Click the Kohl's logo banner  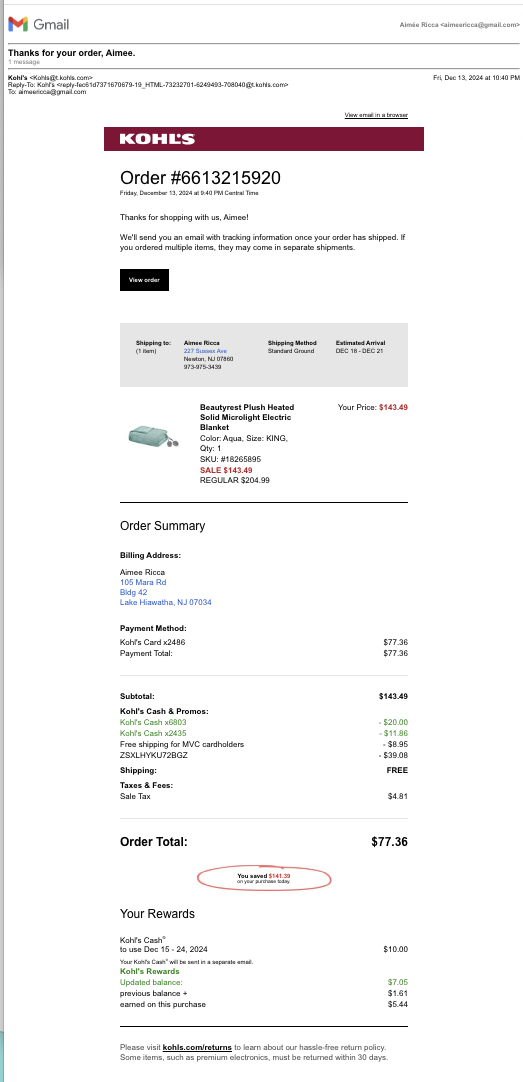264,139
